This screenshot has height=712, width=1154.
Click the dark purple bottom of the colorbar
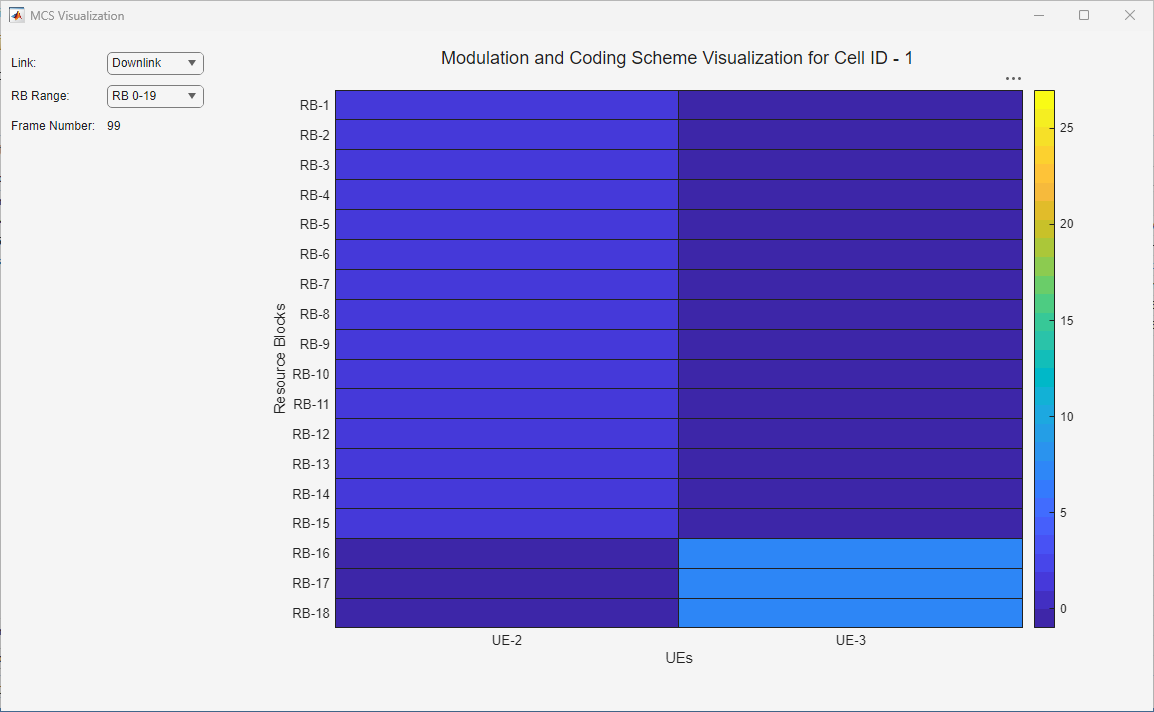[1043, 620]
